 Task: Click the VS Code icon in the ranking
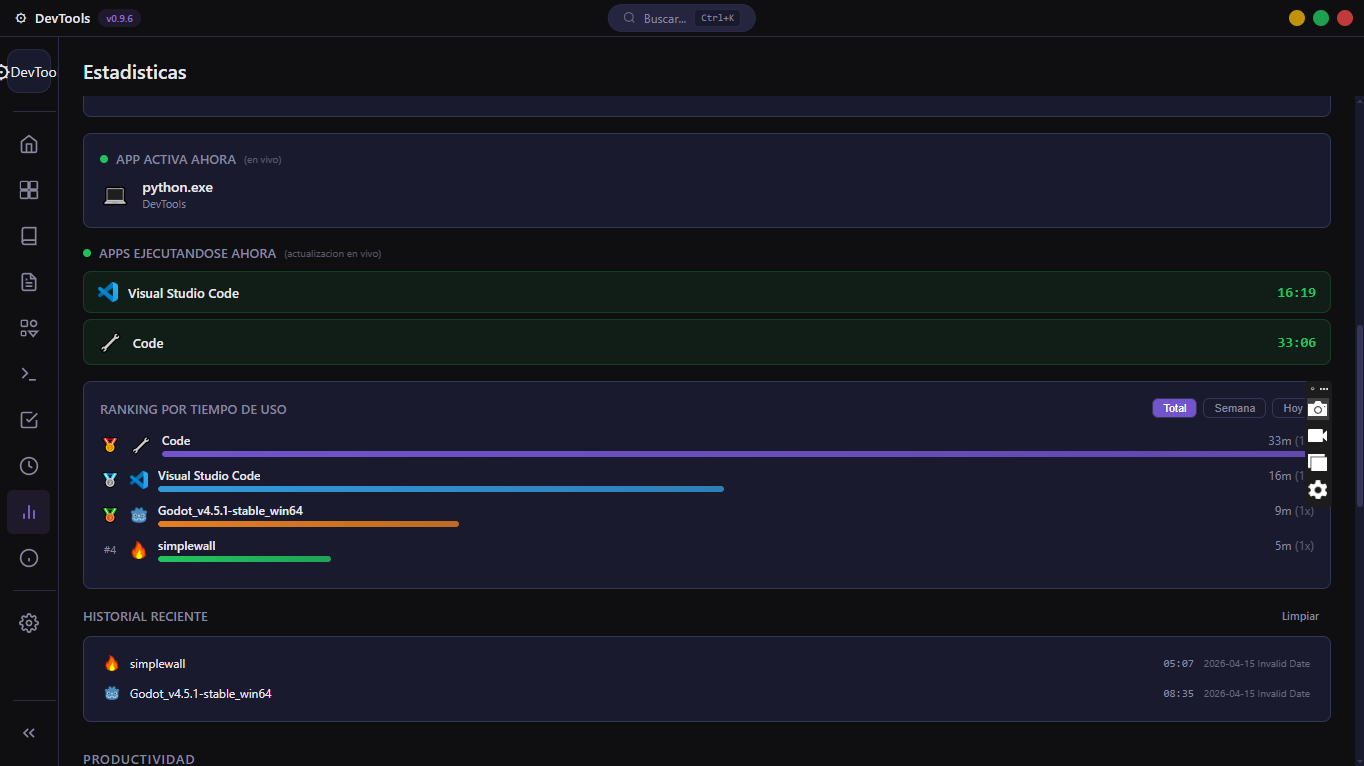coord(139,480)
